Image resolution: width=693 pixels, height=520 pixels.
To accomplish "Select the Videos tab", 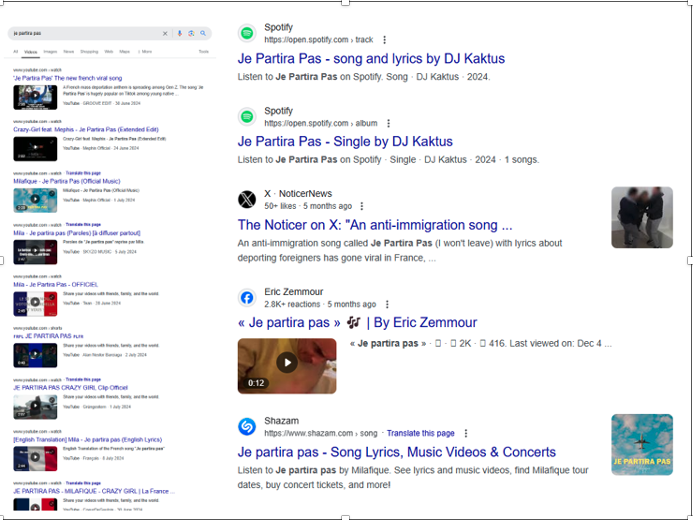I will click(30, 52).
